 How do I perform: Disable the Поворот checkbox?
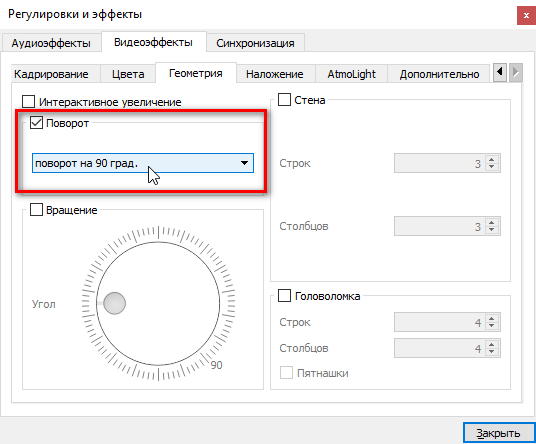pyautogui.click(x=36, y=123)
